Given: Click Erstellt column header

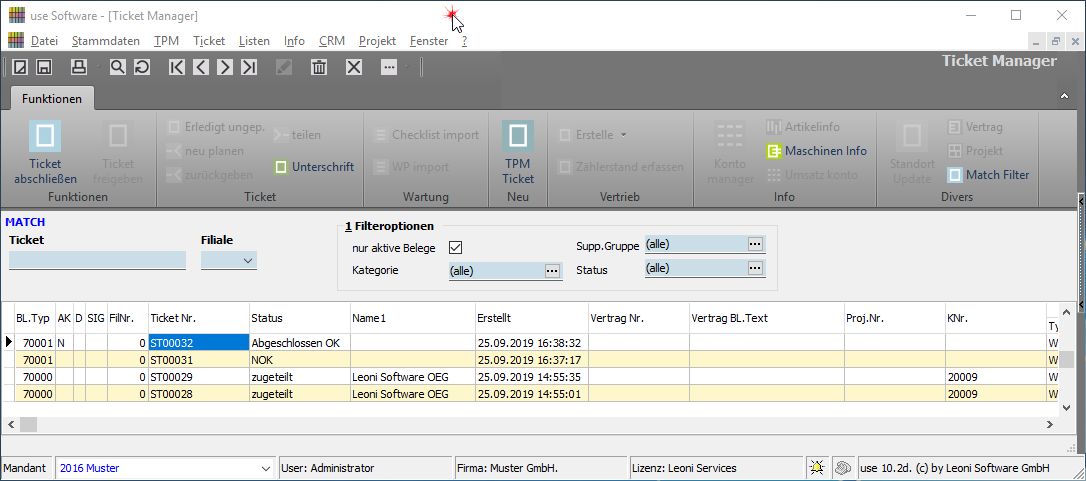Looking at the screenshot, I should 532,318.
